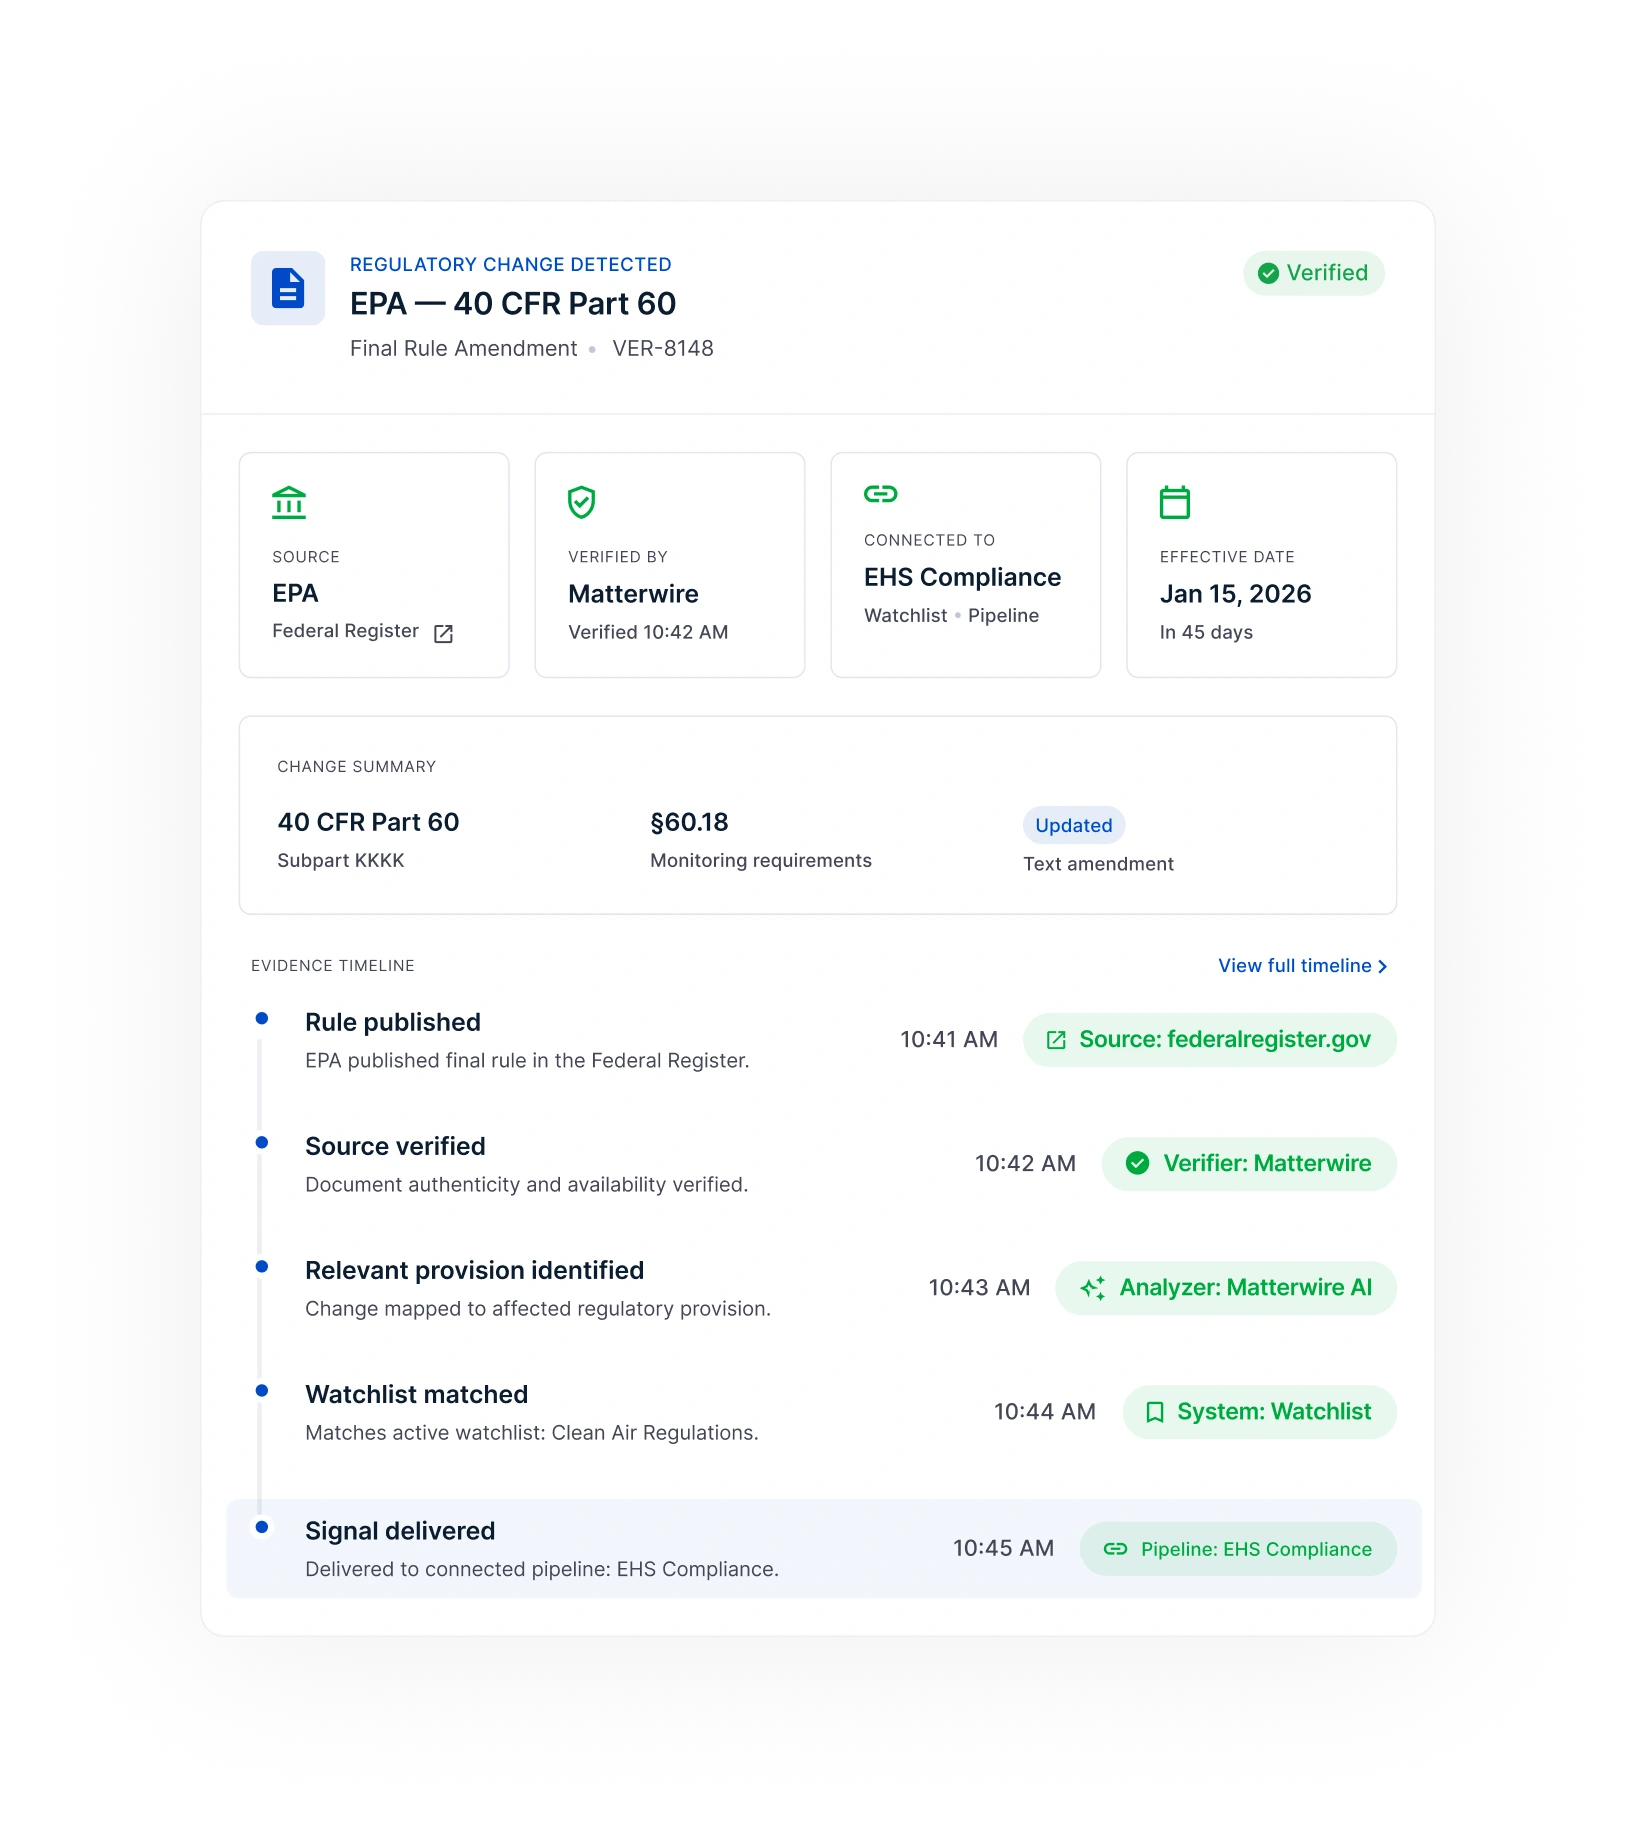Click the Subpart KKKK text
This screenshot has height=1838, width=1637.
pos(341,861)
